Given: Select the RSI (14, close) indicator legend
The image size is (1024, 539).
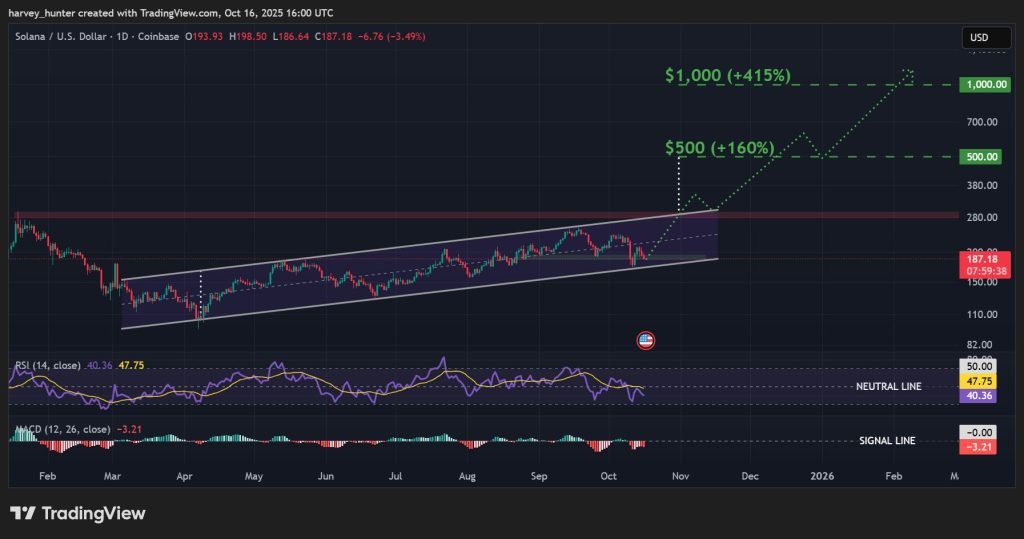Looking at the screenshot, I should [46, 366].
